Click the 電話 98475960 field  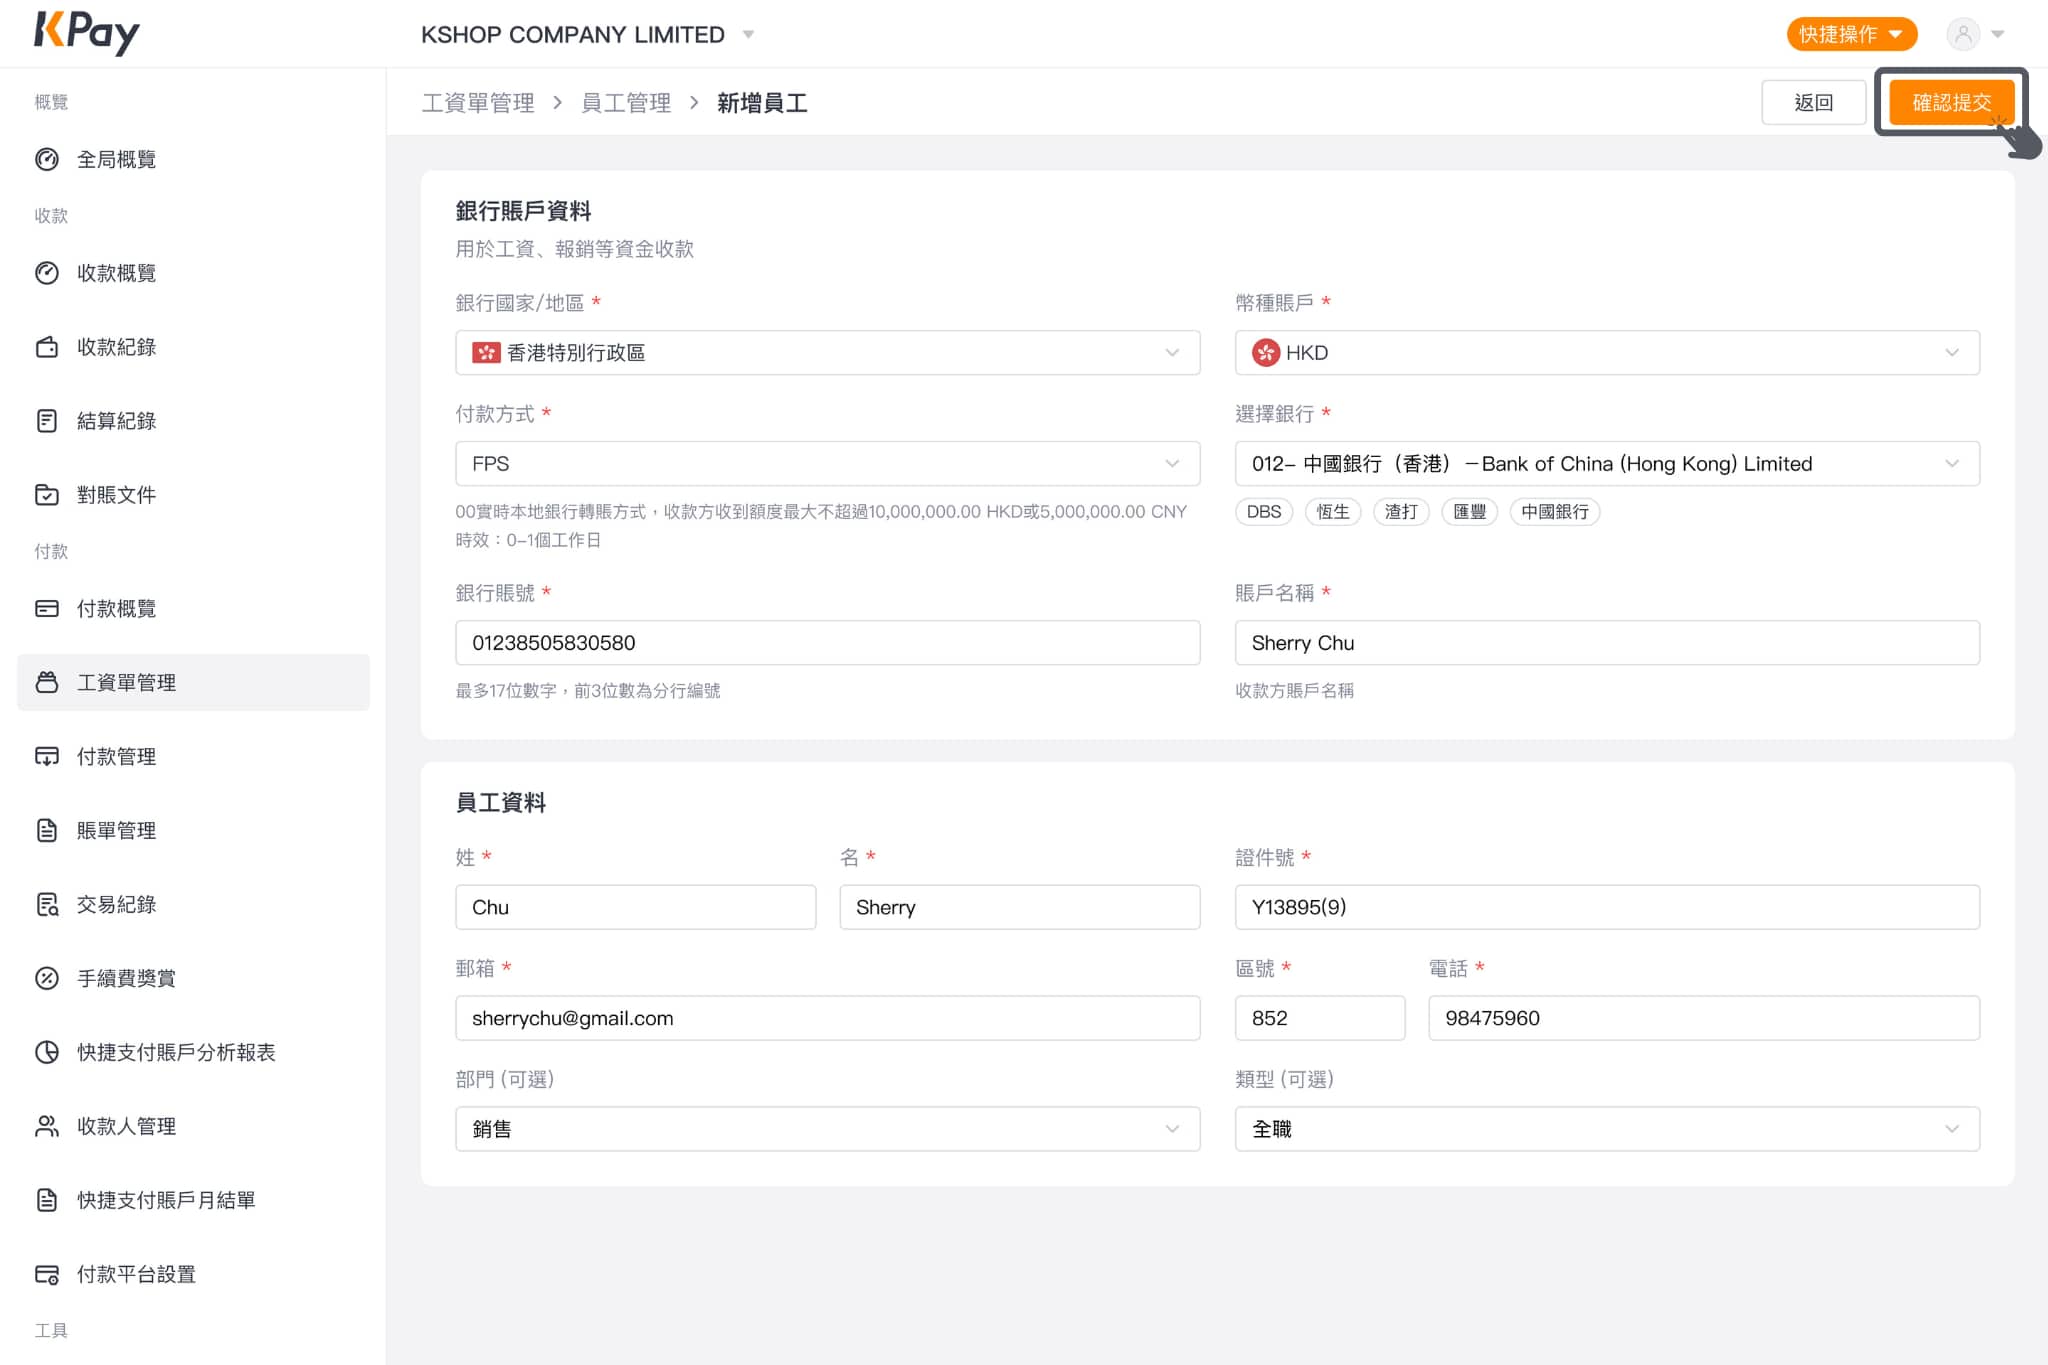1704,1018
